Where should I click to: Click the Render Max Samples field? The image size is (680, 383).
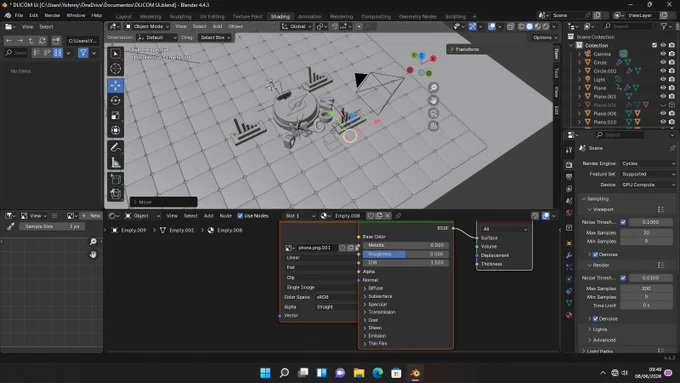(x=646, y=288)
